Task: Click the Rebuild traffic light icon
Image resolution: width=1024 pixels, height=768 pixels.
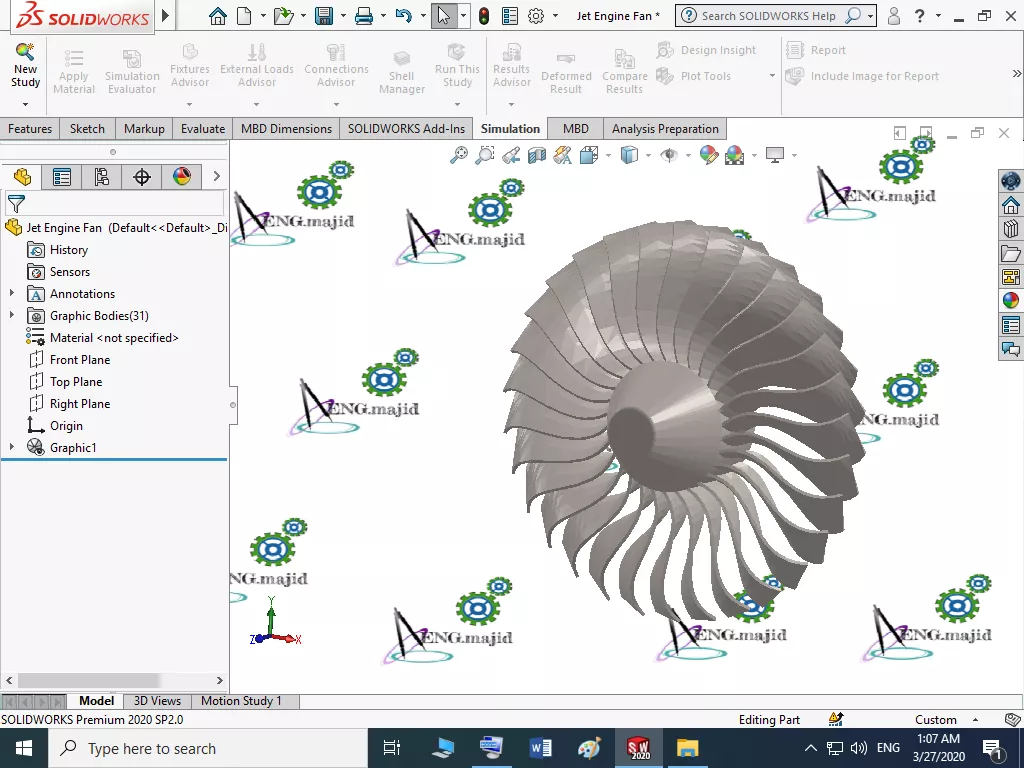Action: point(484,16)
